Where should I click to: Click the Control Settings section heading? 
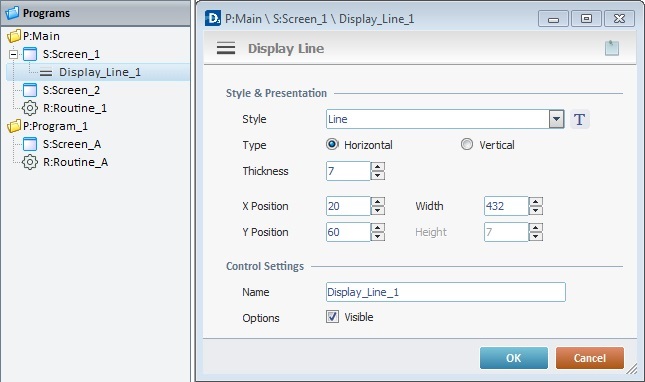[265, 266]
